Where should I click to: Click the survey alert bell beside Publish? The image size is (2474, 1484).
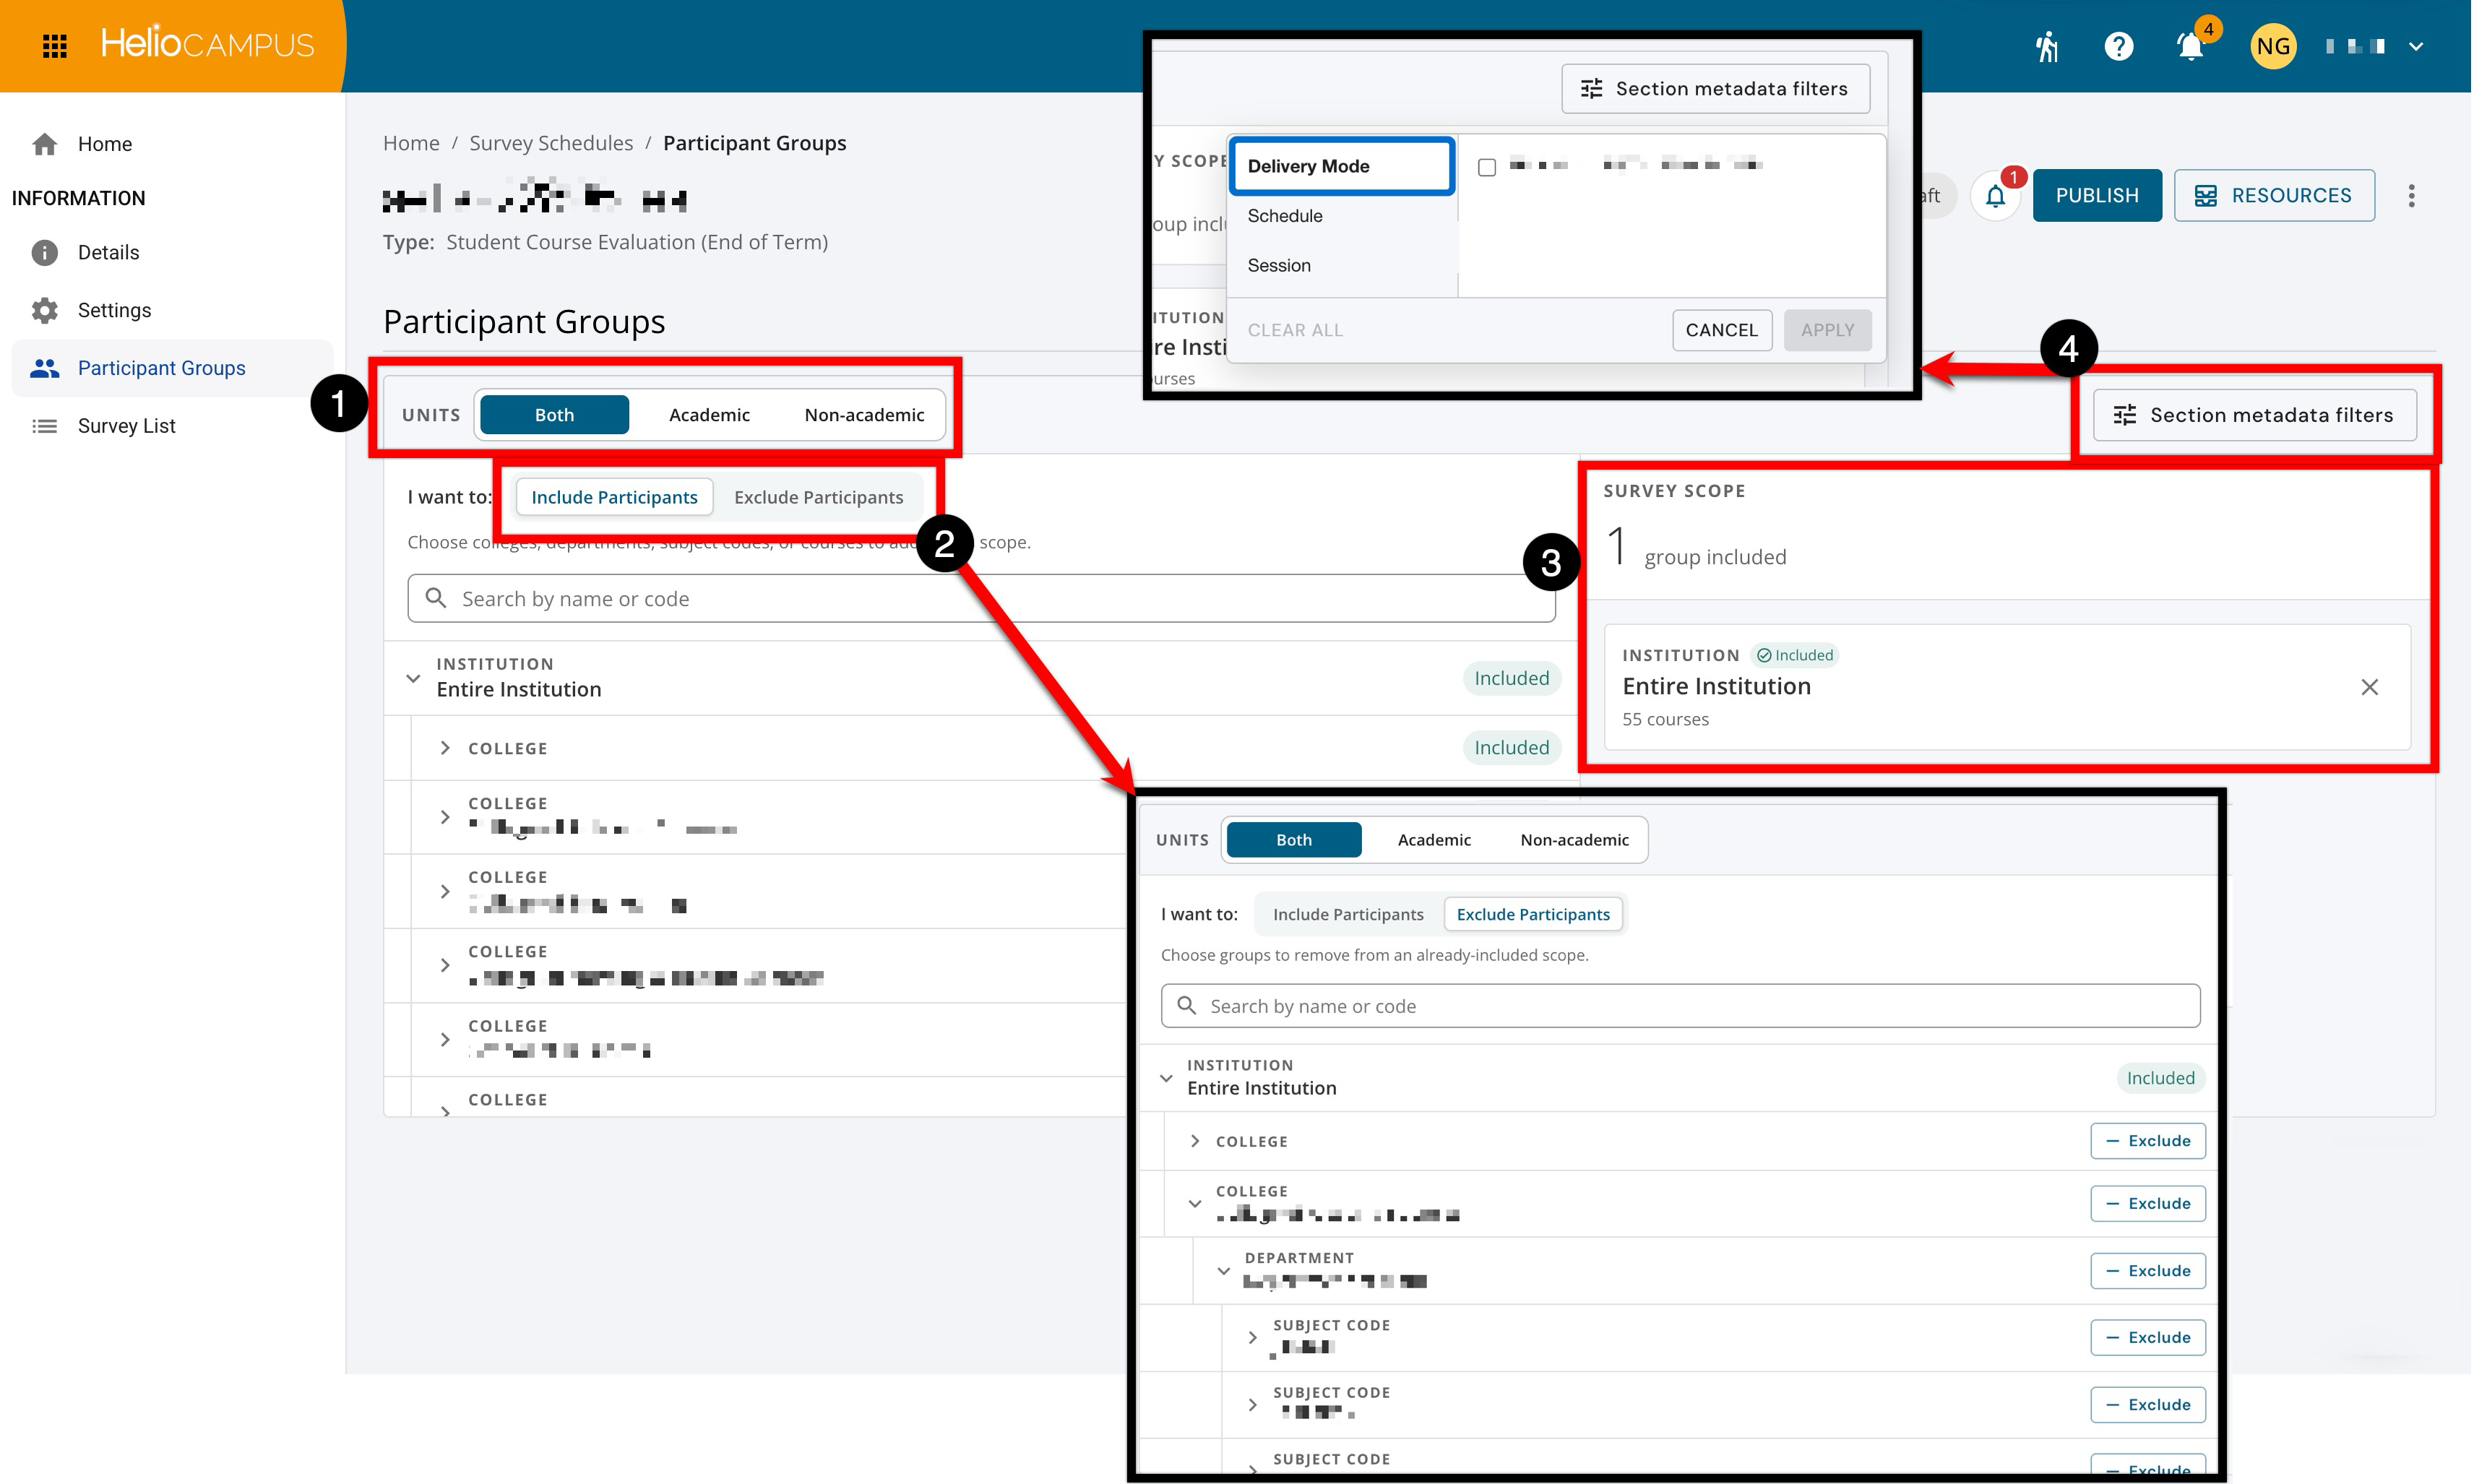tap(1995, 196)
